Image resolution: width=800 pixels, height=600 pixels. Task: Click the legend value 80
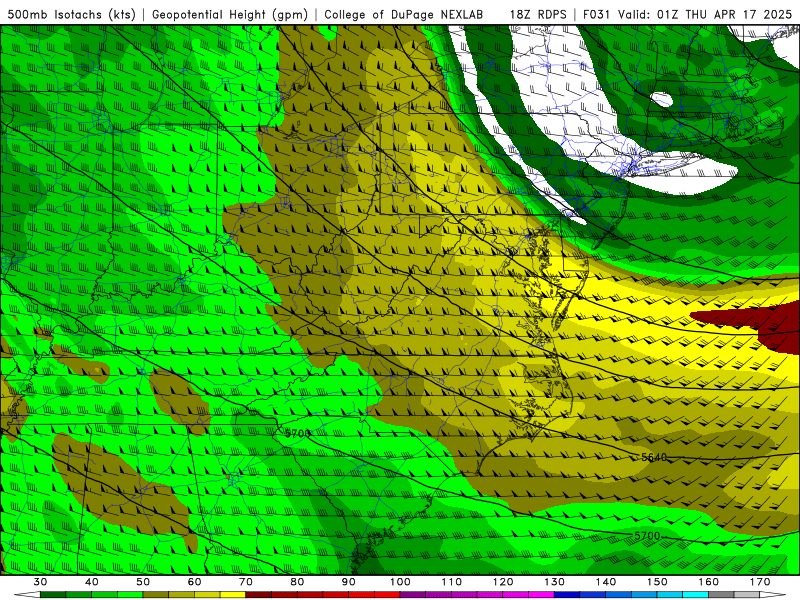click(x=297, y=582)
